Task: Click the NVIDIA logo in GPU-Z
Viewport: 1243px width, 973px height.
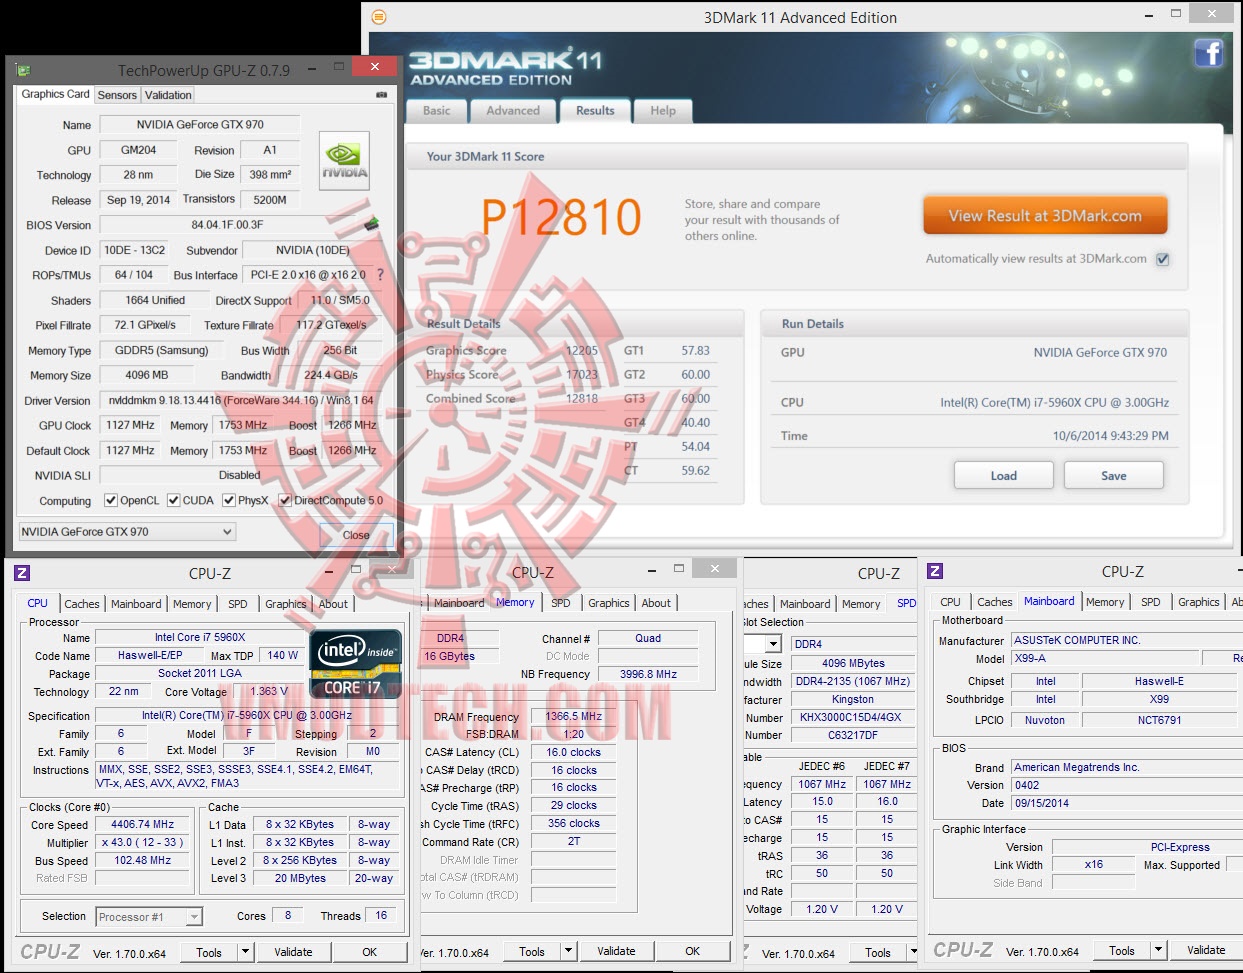Action: click(x=344, y=162)
